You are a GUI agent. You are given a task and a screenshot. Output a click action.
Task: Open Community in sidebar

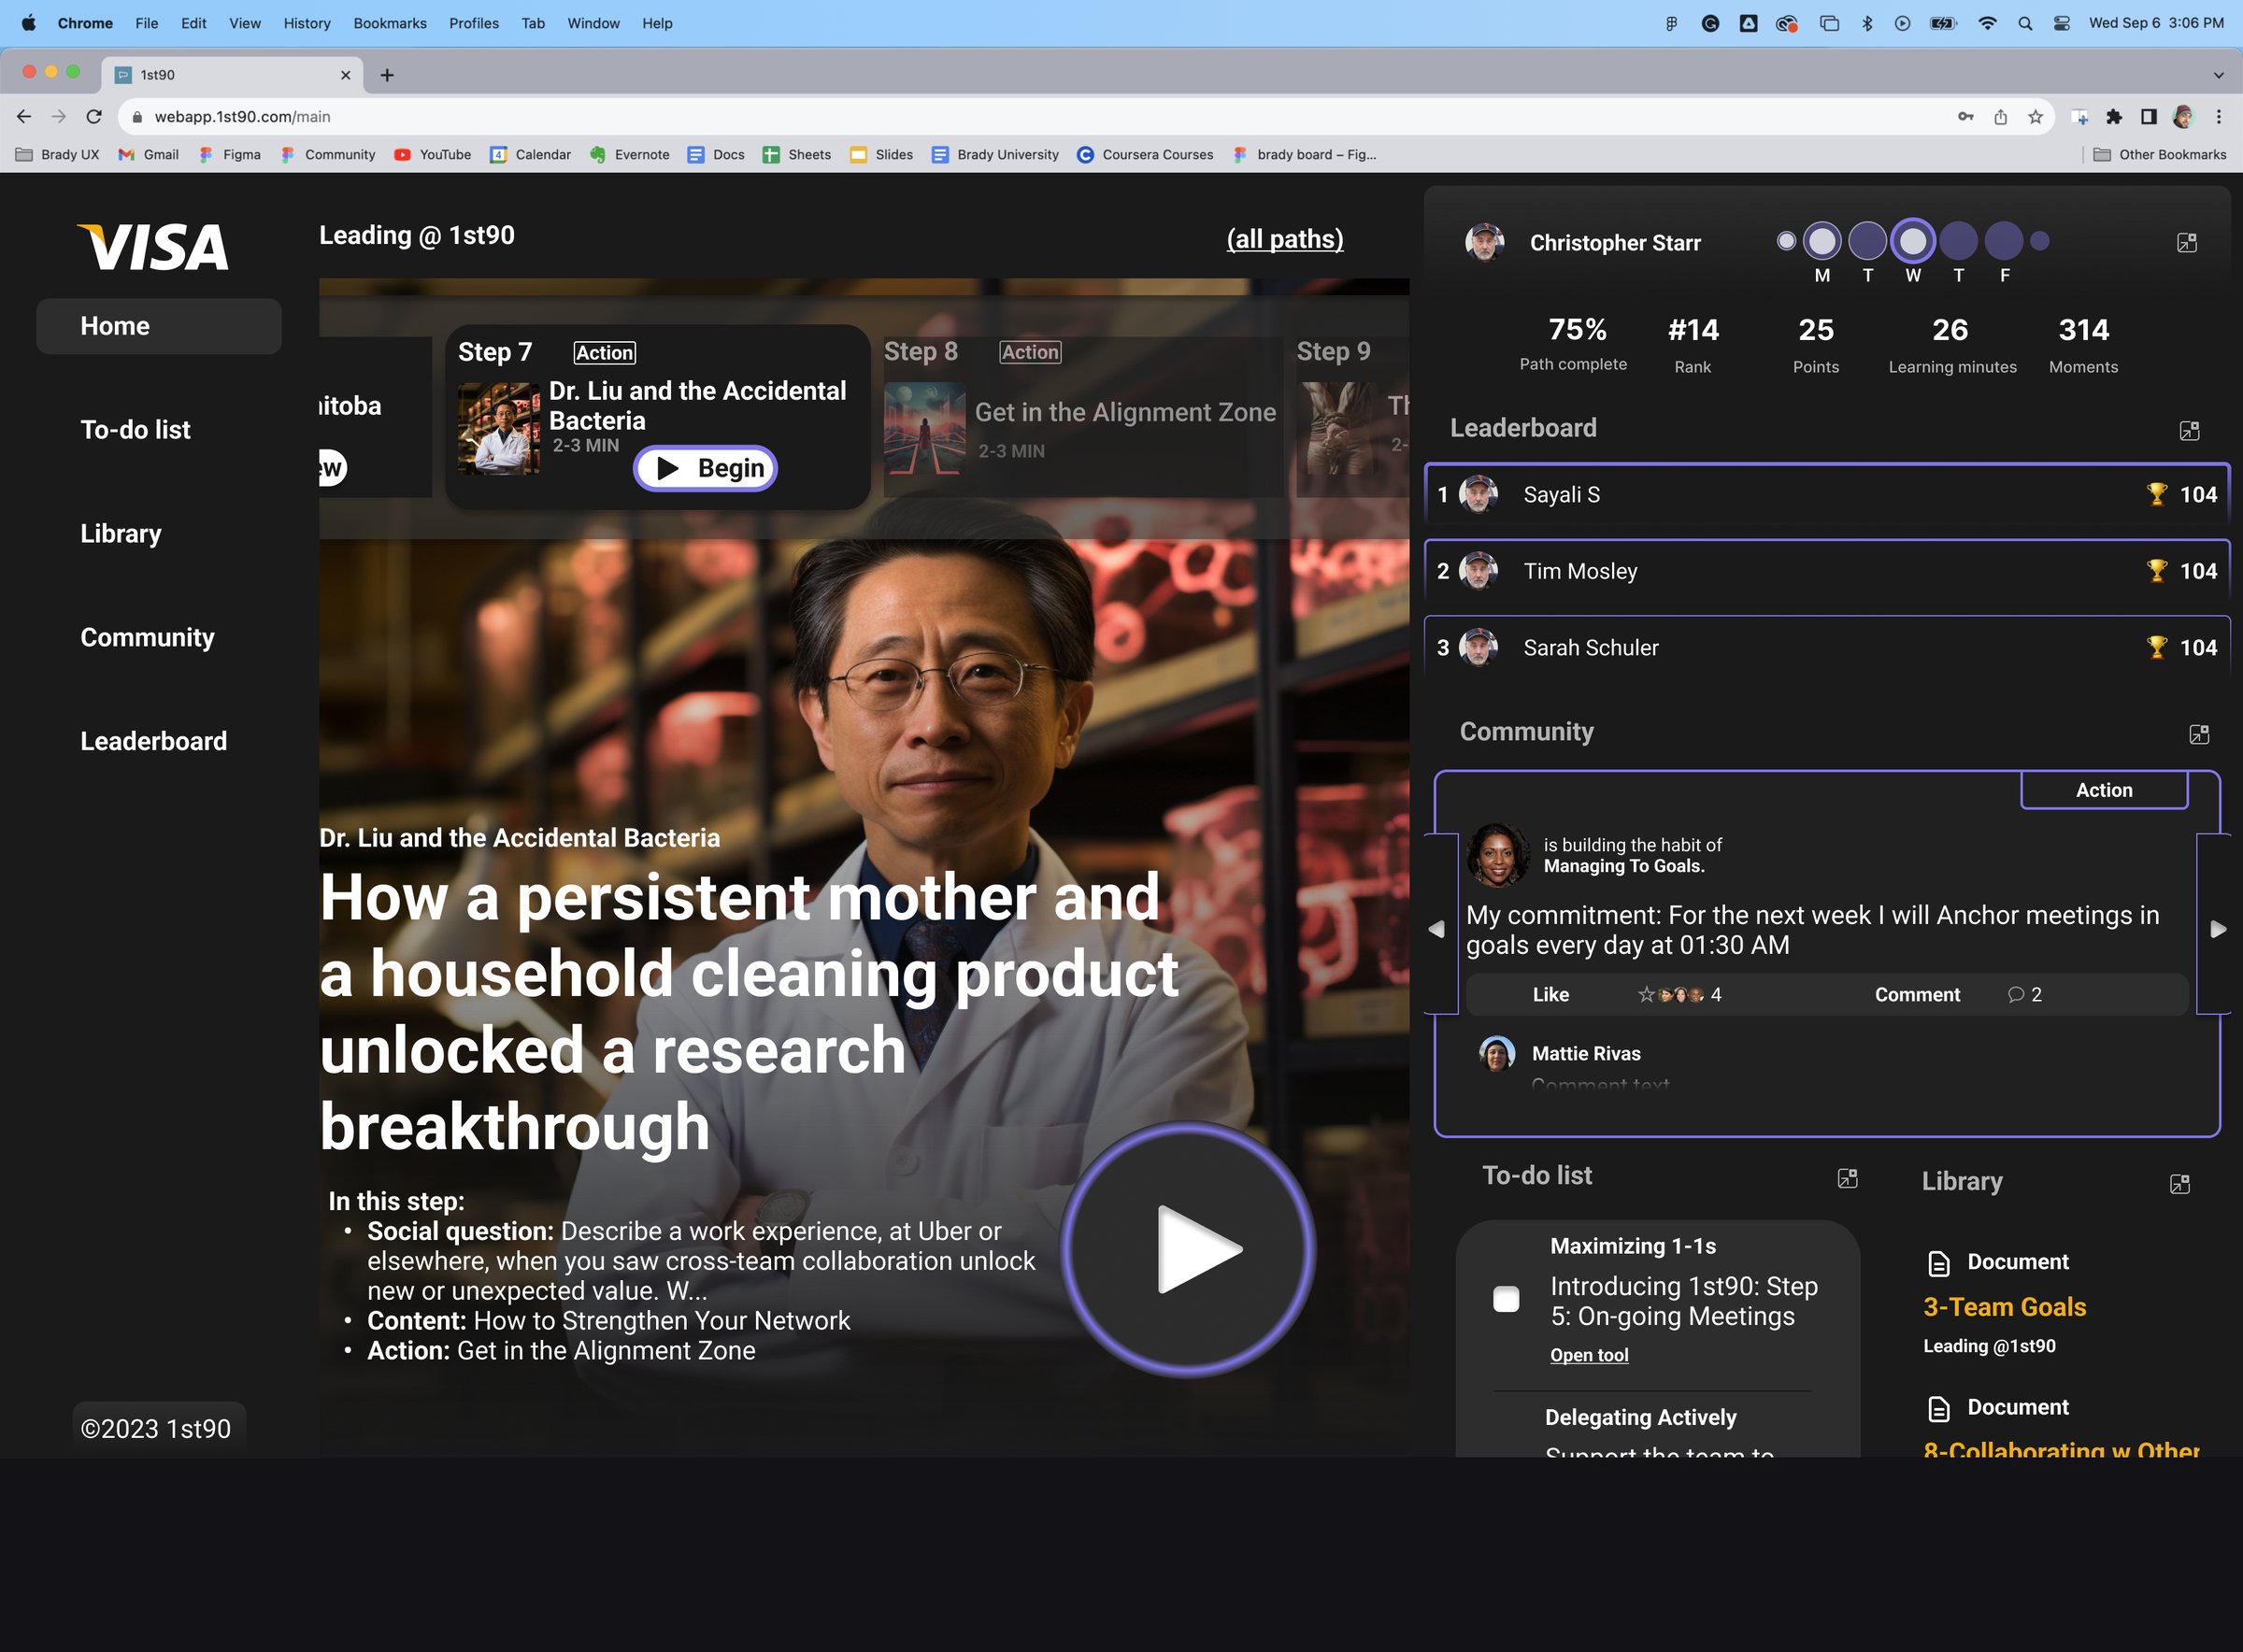[x=147, y=637]
